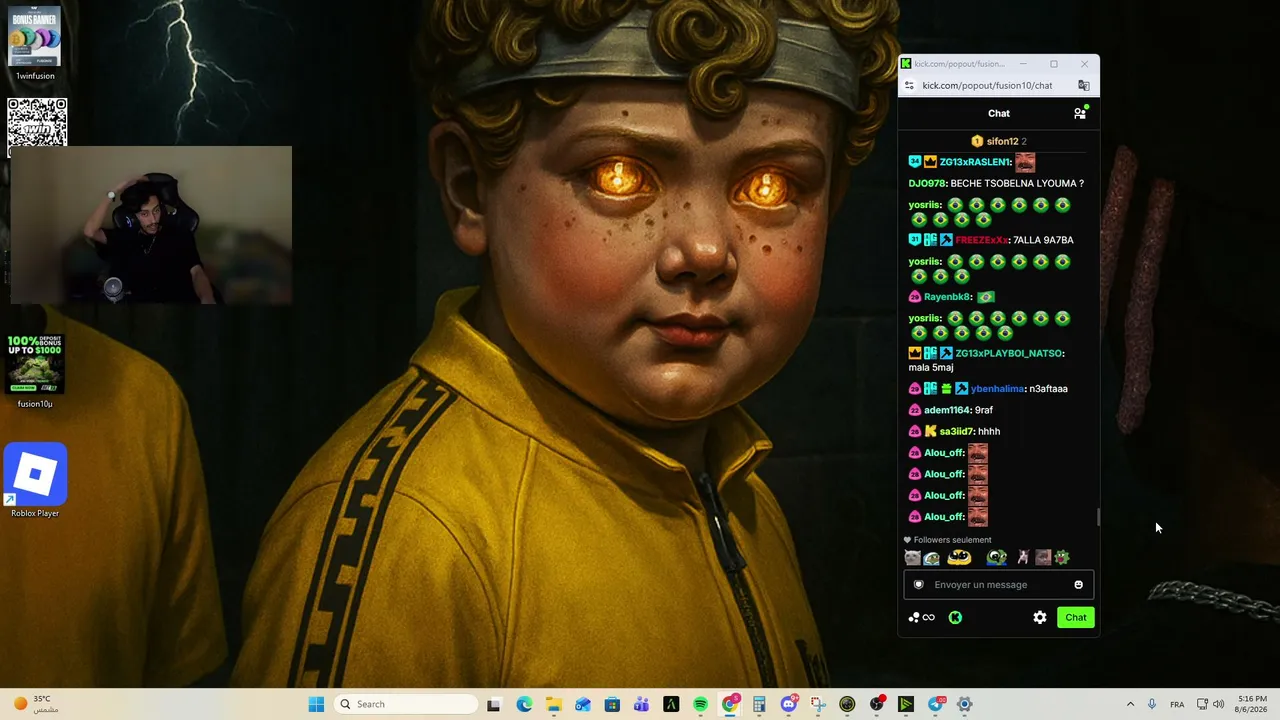This screenshot has width=1280, height=720.
Task: Open Discord from the taskbar
Action: [x=789, y=704]
